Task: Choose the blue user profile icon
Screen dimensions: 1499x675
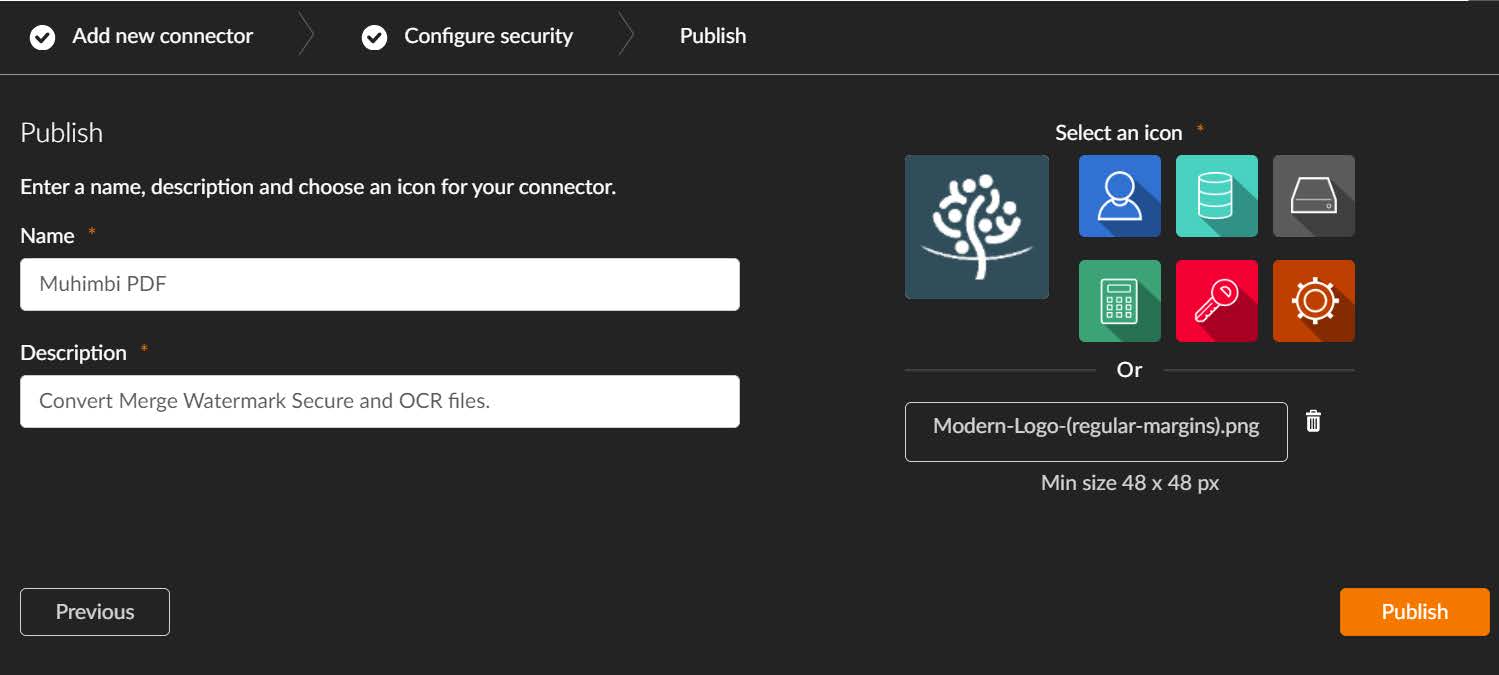Action: (1119, 196)
